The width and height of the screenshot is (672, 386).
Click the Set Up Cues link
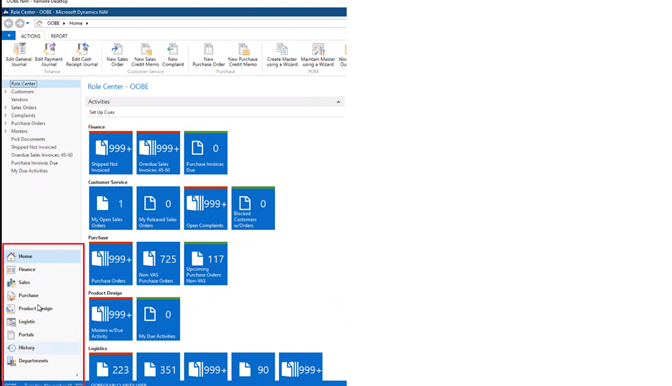pos(102,112)
